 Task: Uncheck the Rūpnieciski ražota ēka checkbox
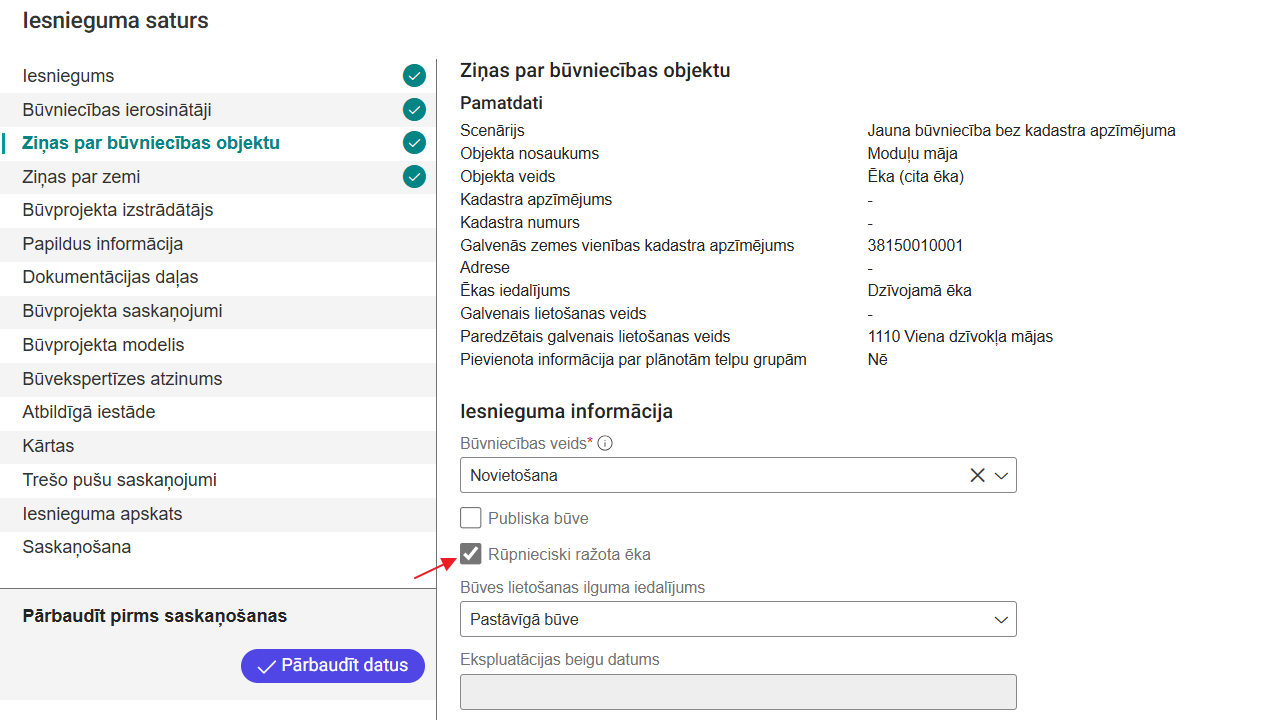(x=471, y=554)
